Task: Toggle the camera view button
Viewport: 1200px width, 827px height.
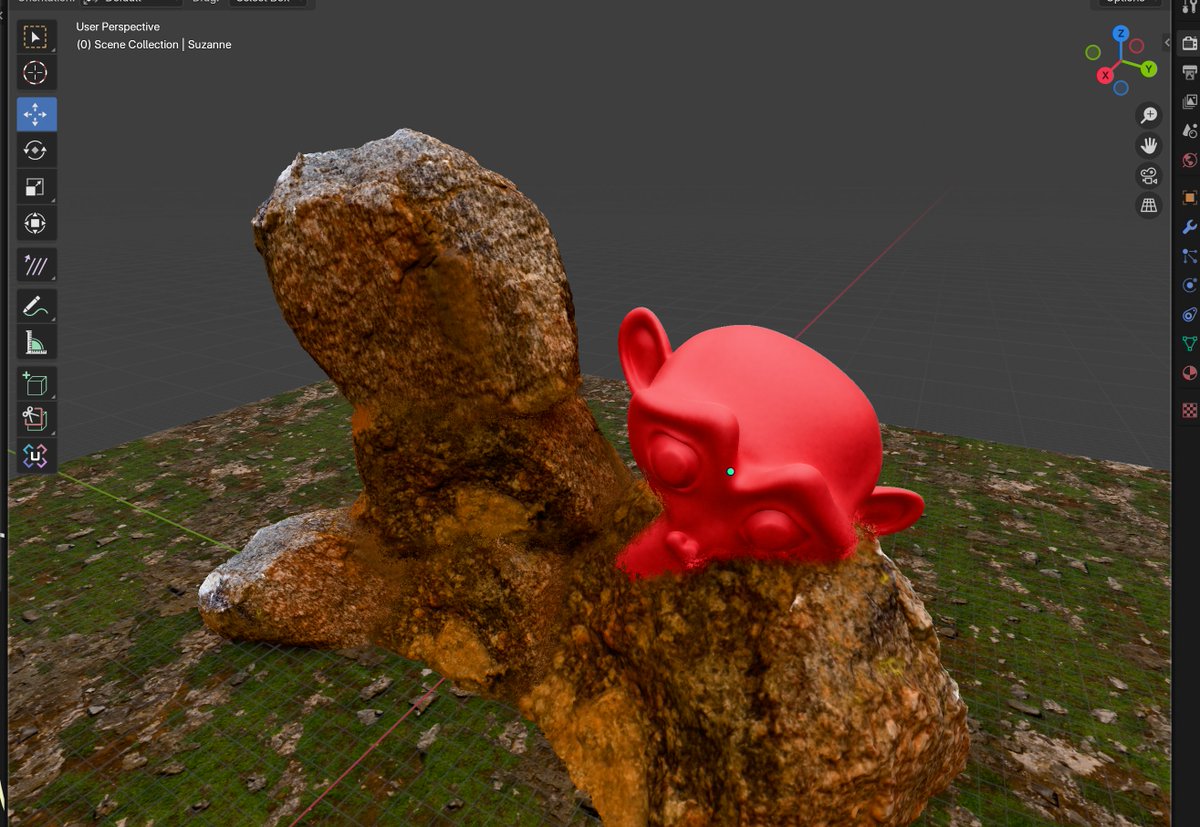Action: pyautogui.click(x=1149, y=176)
